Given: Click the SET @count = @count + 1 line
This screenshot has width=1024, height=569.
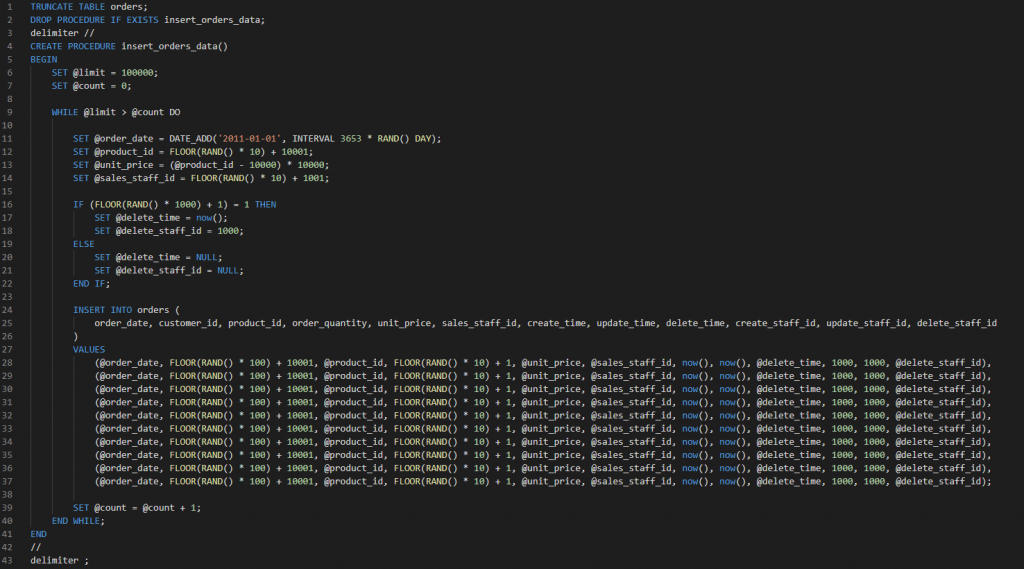Looking at the screenshot, I should pos(137,507).
